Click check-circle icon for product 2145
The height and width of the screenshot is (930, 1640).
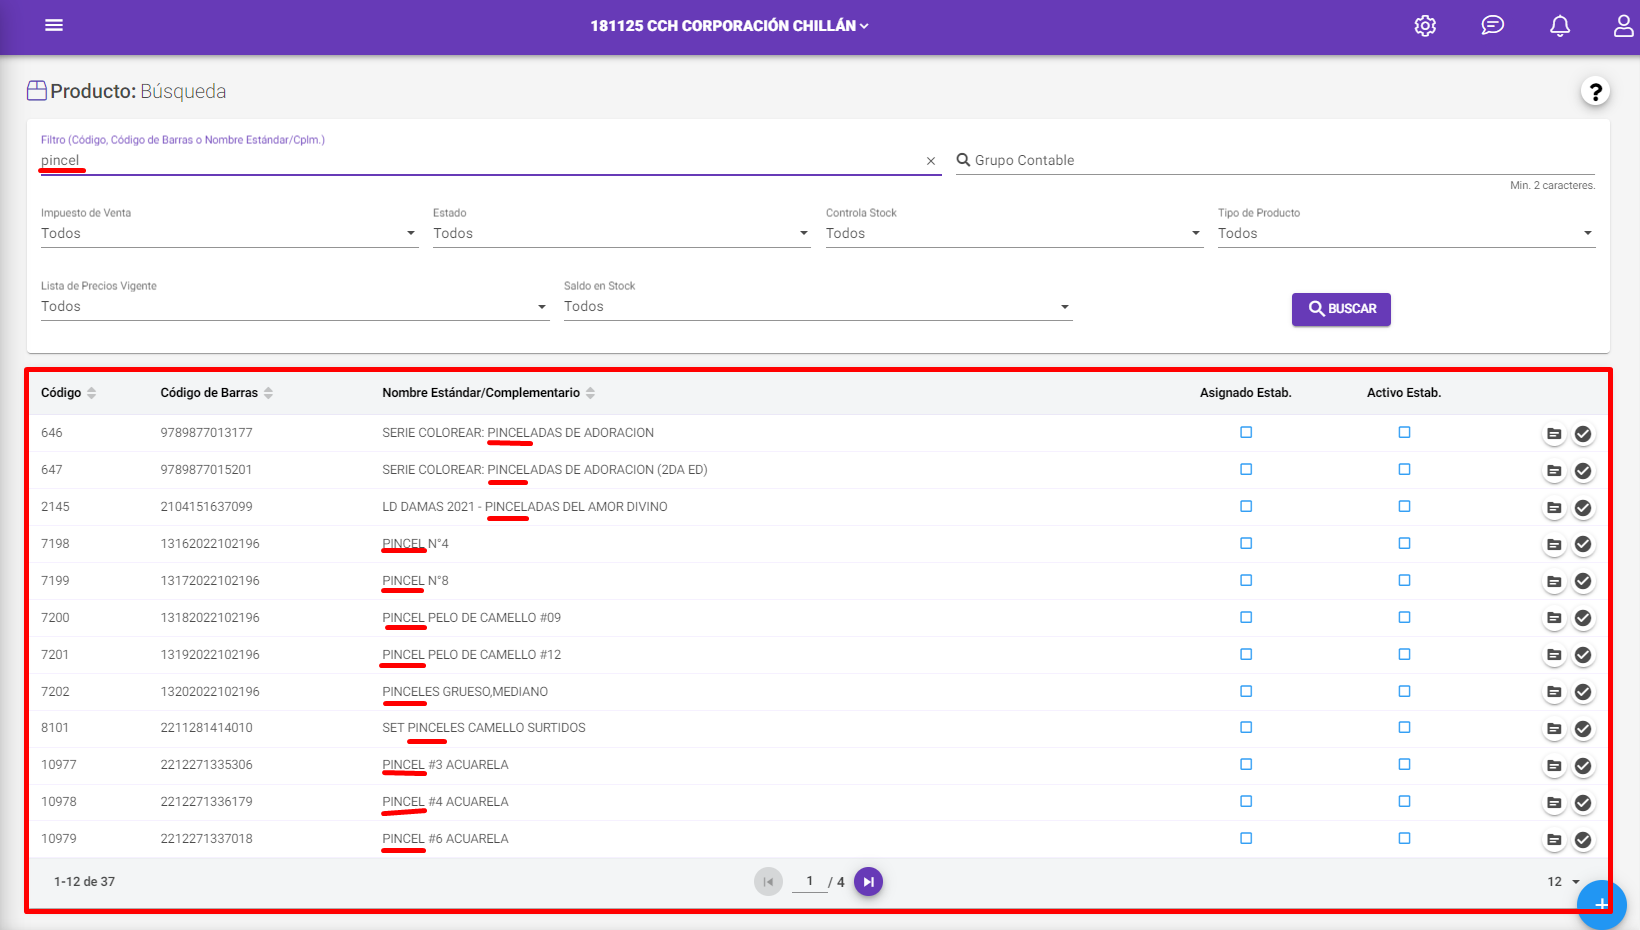[1583, 508]
